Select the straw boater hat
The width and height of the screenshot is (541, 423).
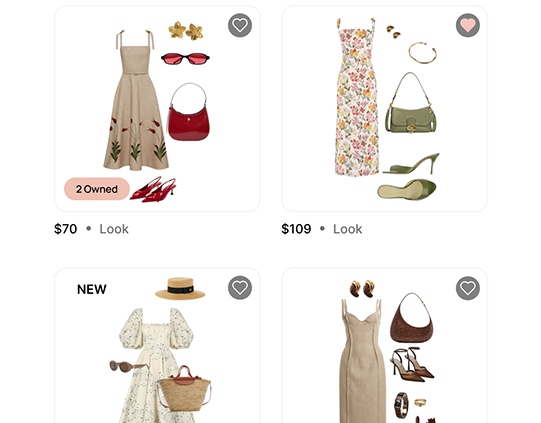180,288
